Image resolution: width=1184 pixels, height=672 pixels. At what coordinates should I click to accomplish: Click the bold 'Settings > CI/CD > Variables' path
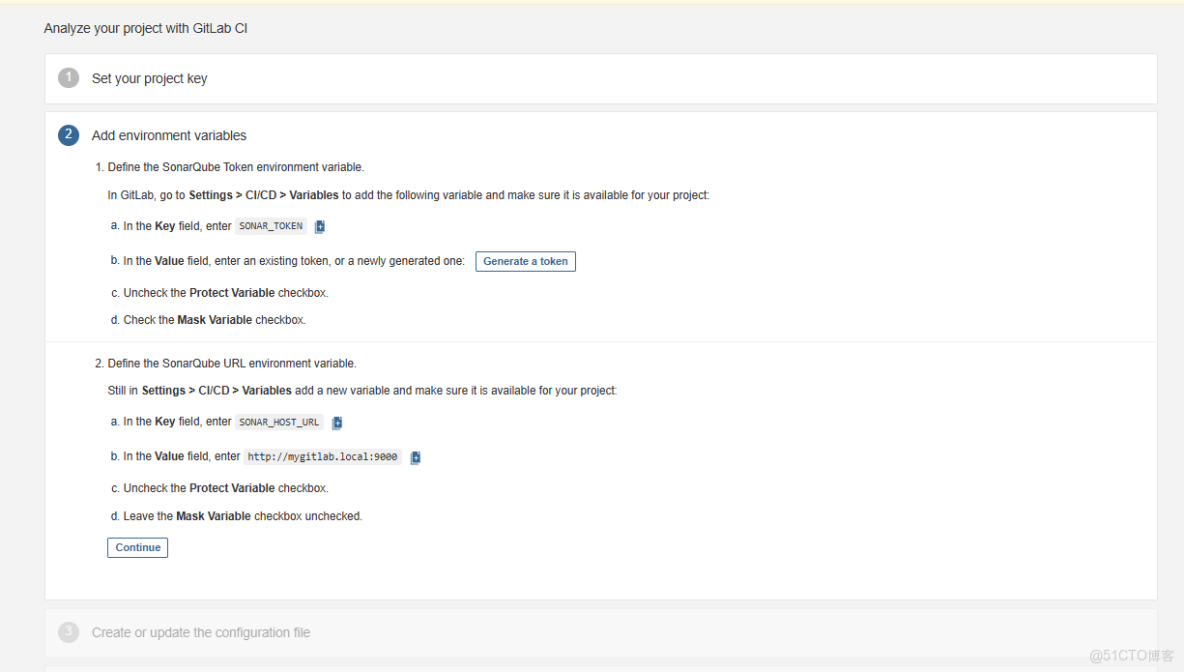click(262, 194)
